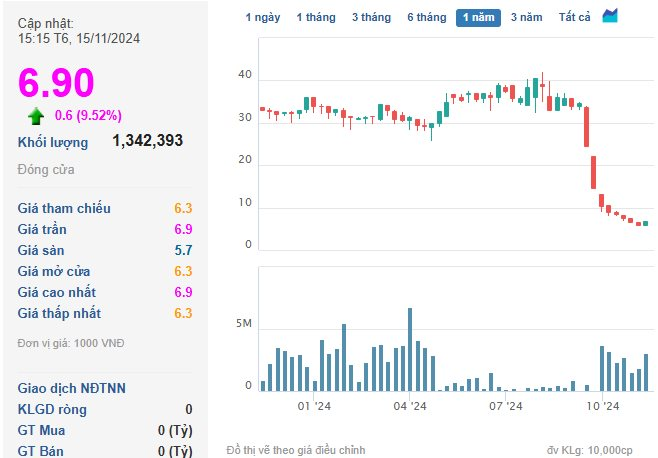
Task: Show the 3 tháng chart period
Action: [371, 17]
